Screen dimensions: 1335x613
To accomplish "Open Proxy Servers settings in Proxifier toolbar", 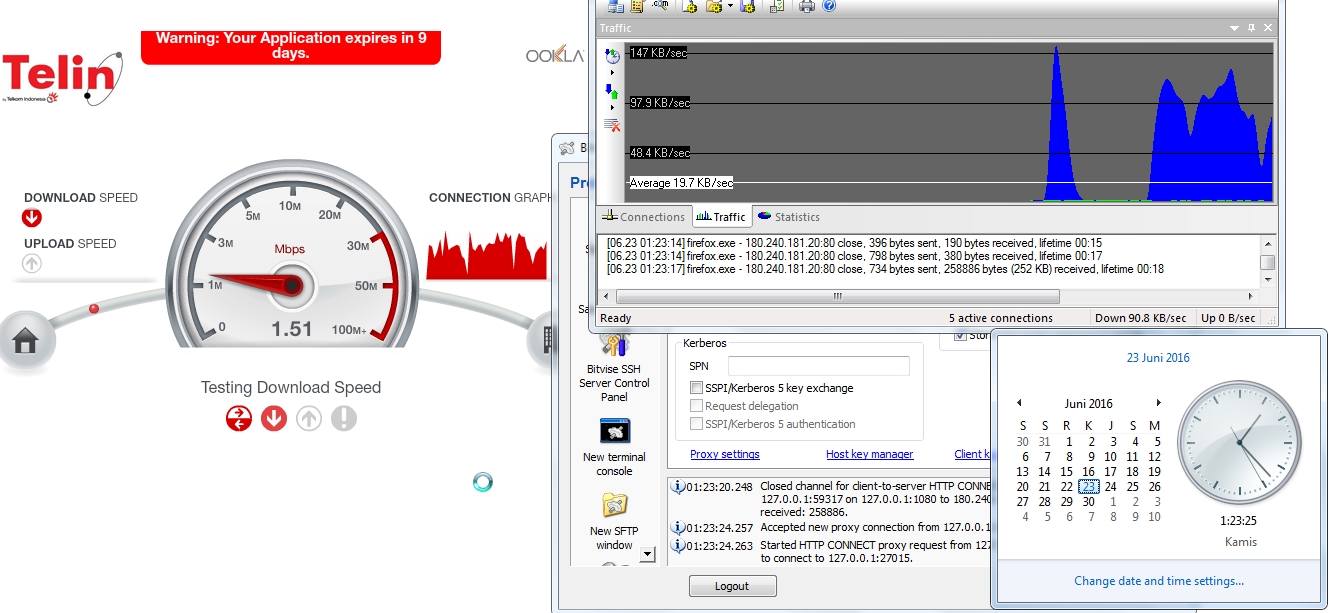I will (616, 6).
